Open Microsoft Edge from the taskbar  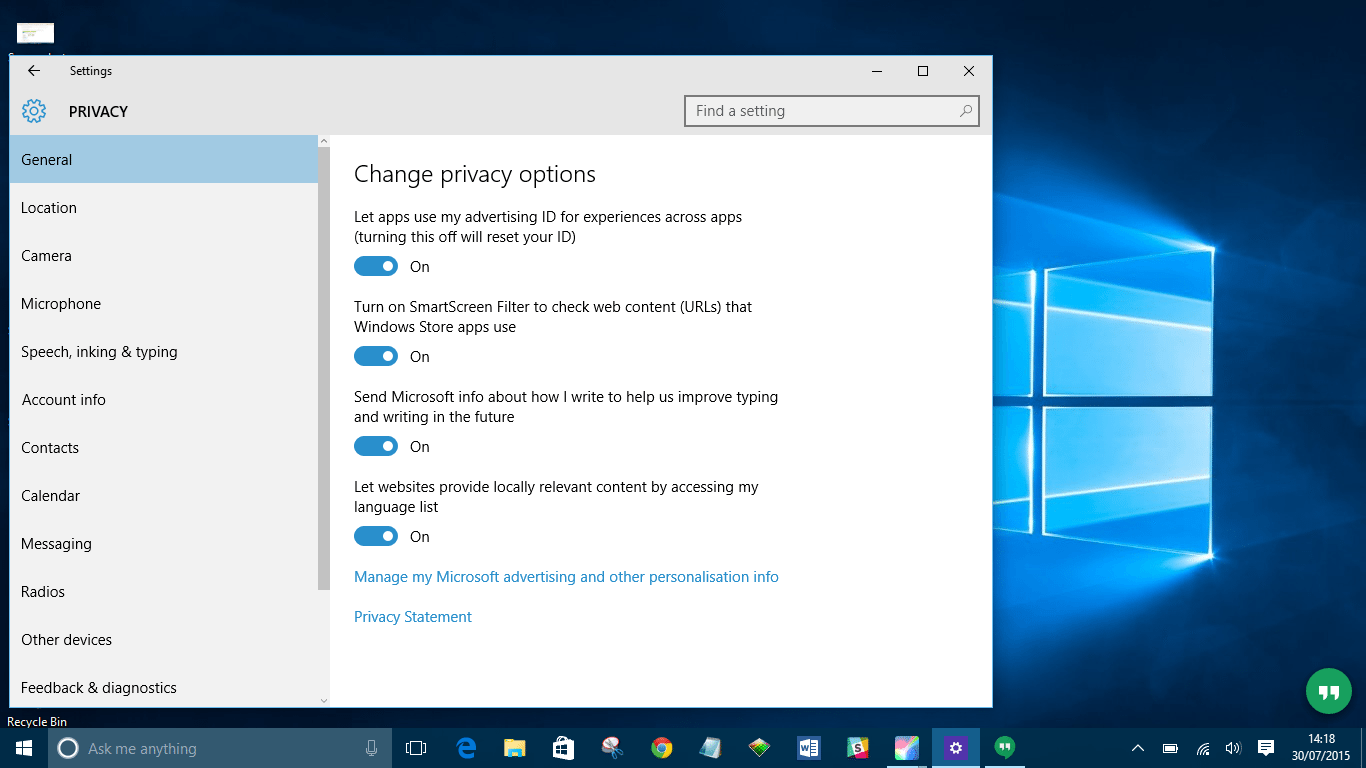tap(466, 748)
